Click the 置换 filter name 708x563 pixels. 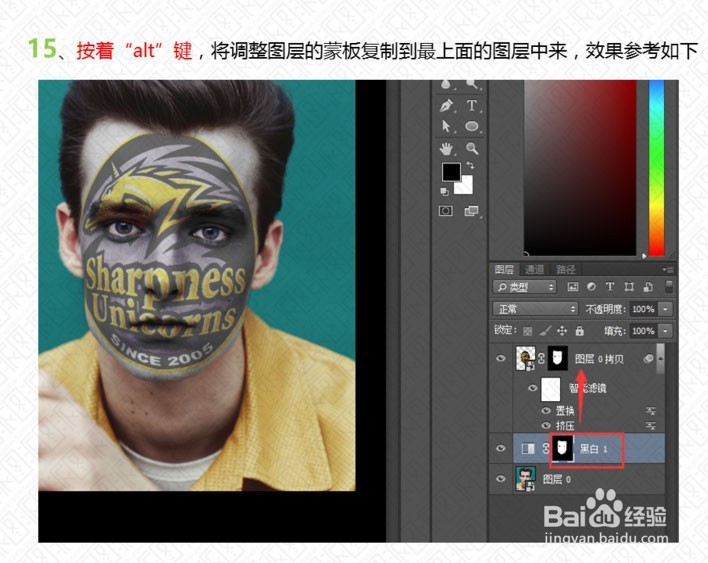[x=565, y=411]
